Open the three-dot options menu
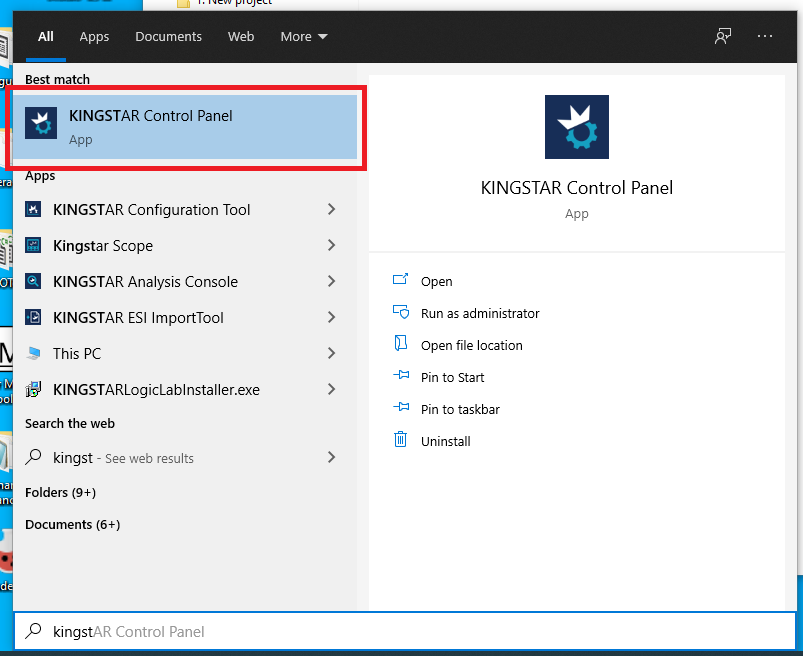The width and height of the screenshot is (803, 656). click(765, 36)
